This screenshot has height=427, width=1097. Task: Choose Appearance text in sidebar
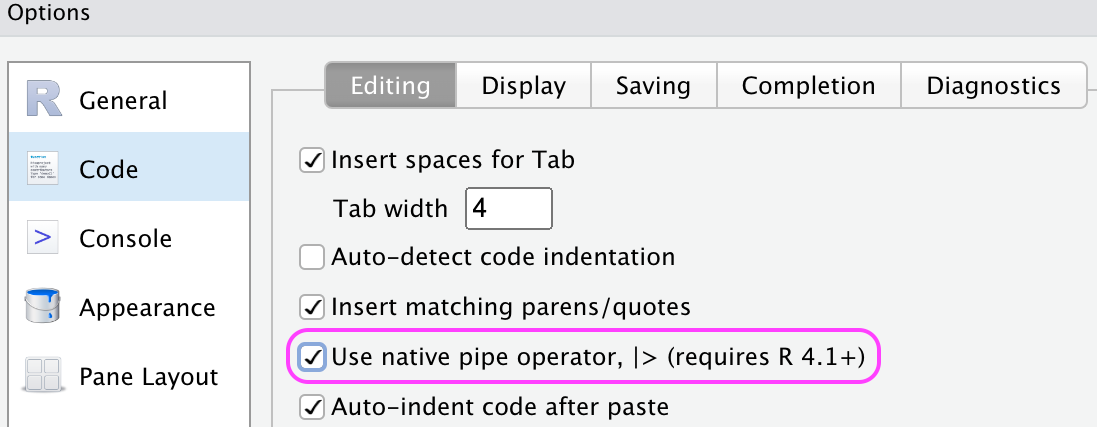(x=146, y=308)
